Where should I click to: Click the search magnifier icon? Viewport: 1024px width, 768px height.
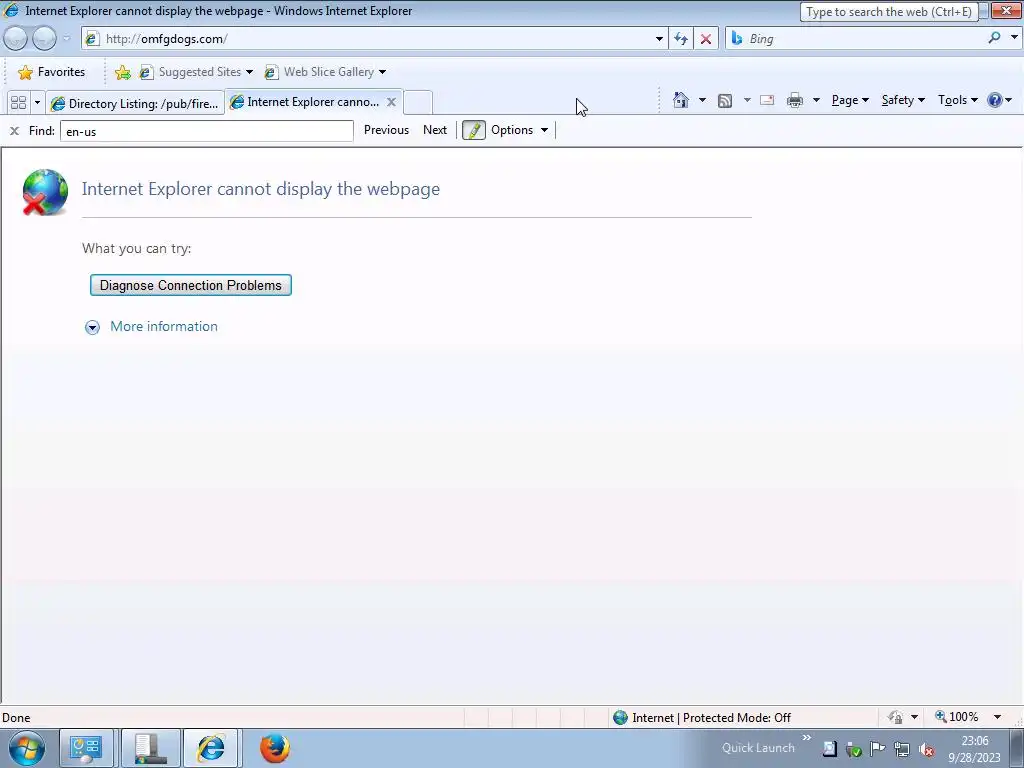click(994, 38)
